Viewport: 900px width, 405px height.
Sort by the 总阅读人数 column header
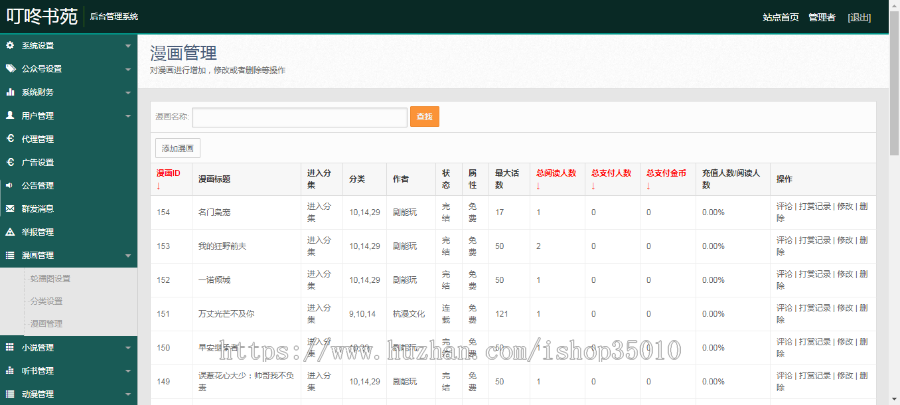click(556, 179)
